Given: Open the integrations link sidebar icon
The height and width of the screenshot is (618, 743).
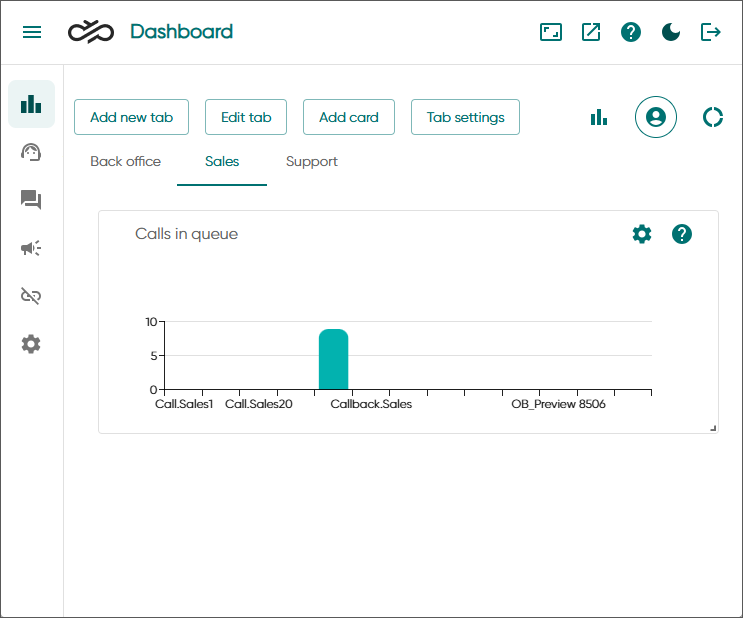Looking at the screenshot, I should pos(31,296).
